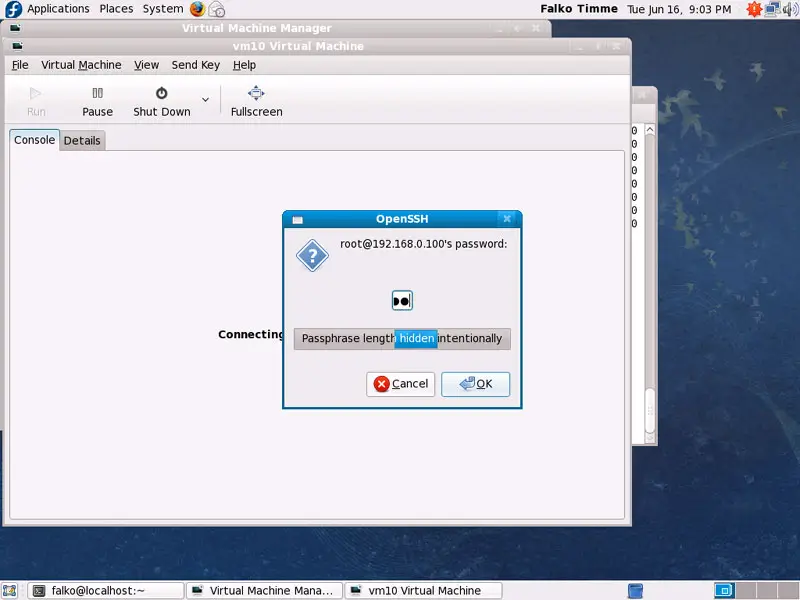Open the Places menu
The image size is (800, 600).
(x=116, y=9)
